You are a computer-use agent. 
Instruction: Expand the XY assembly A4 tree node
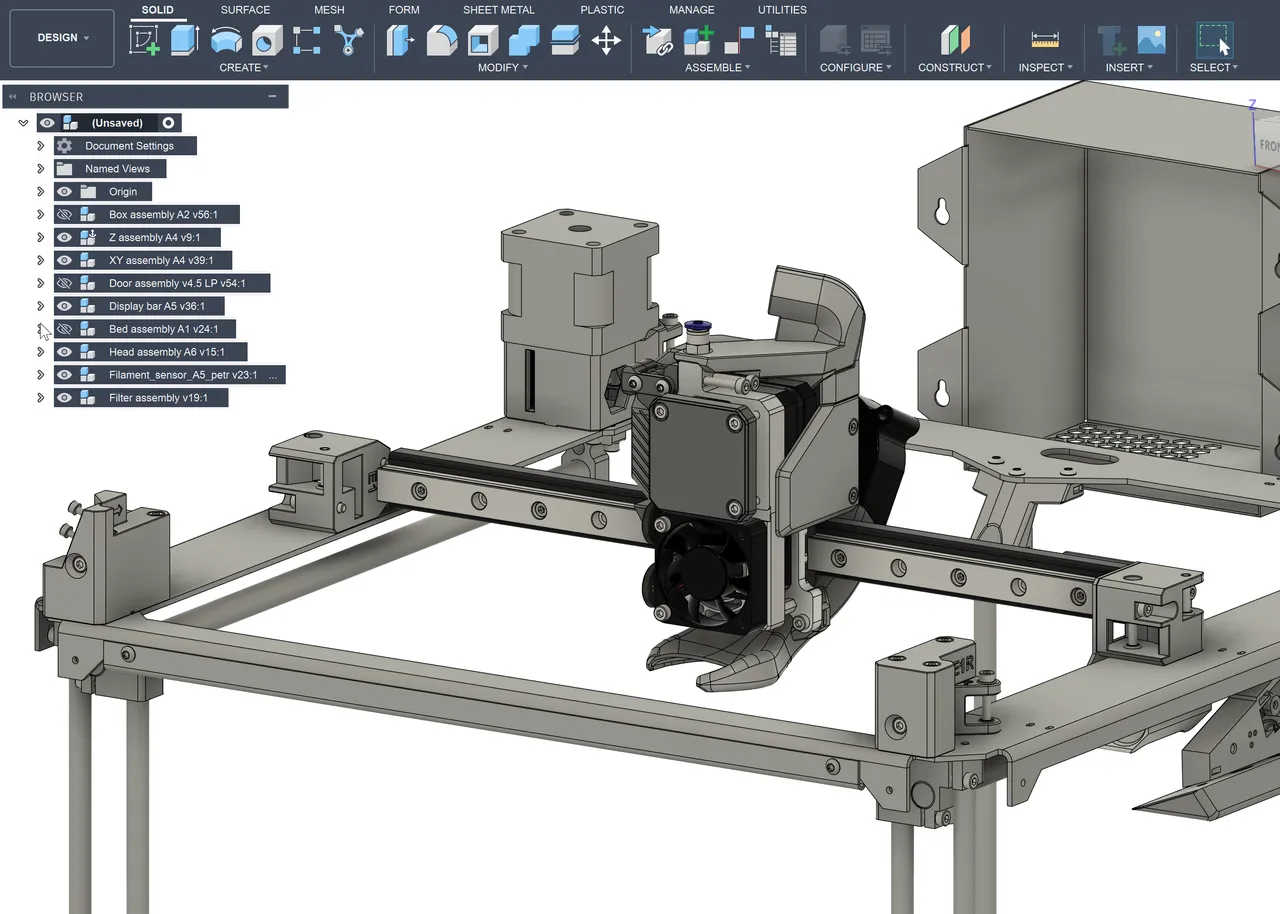[40, 260]
